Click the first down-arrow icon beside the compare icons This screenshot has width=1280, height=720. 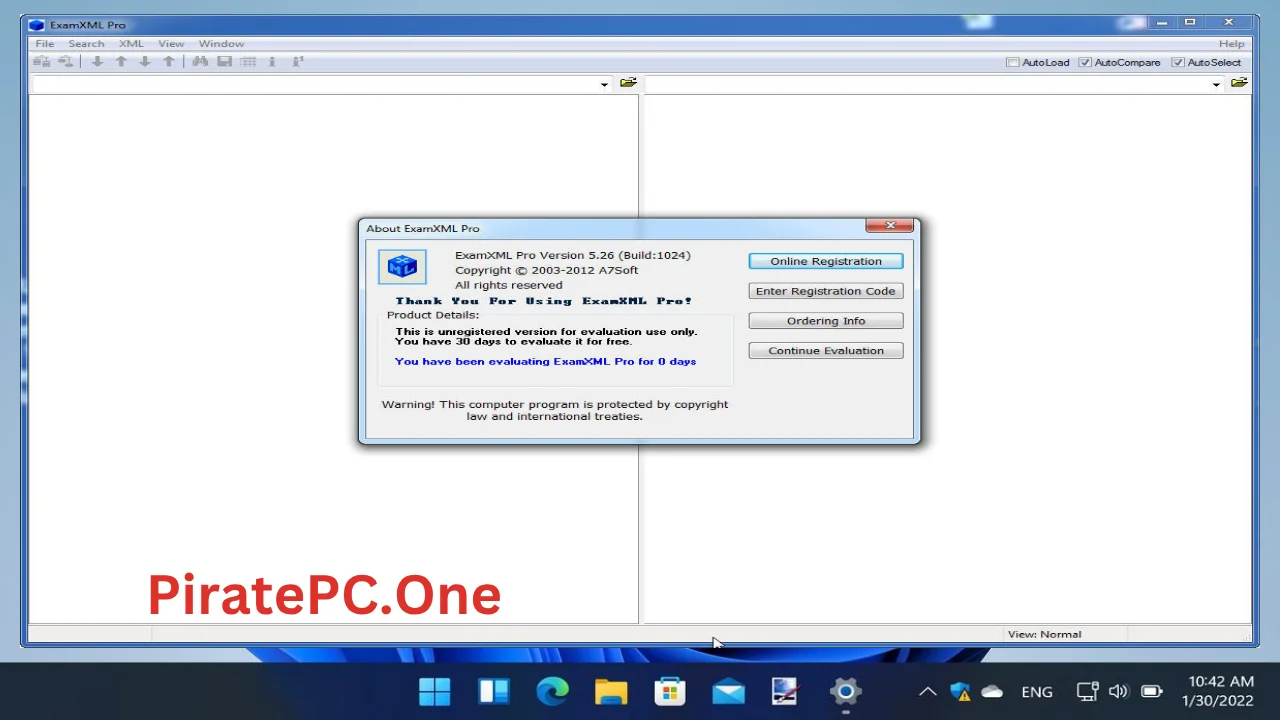[x=97, y=62]
